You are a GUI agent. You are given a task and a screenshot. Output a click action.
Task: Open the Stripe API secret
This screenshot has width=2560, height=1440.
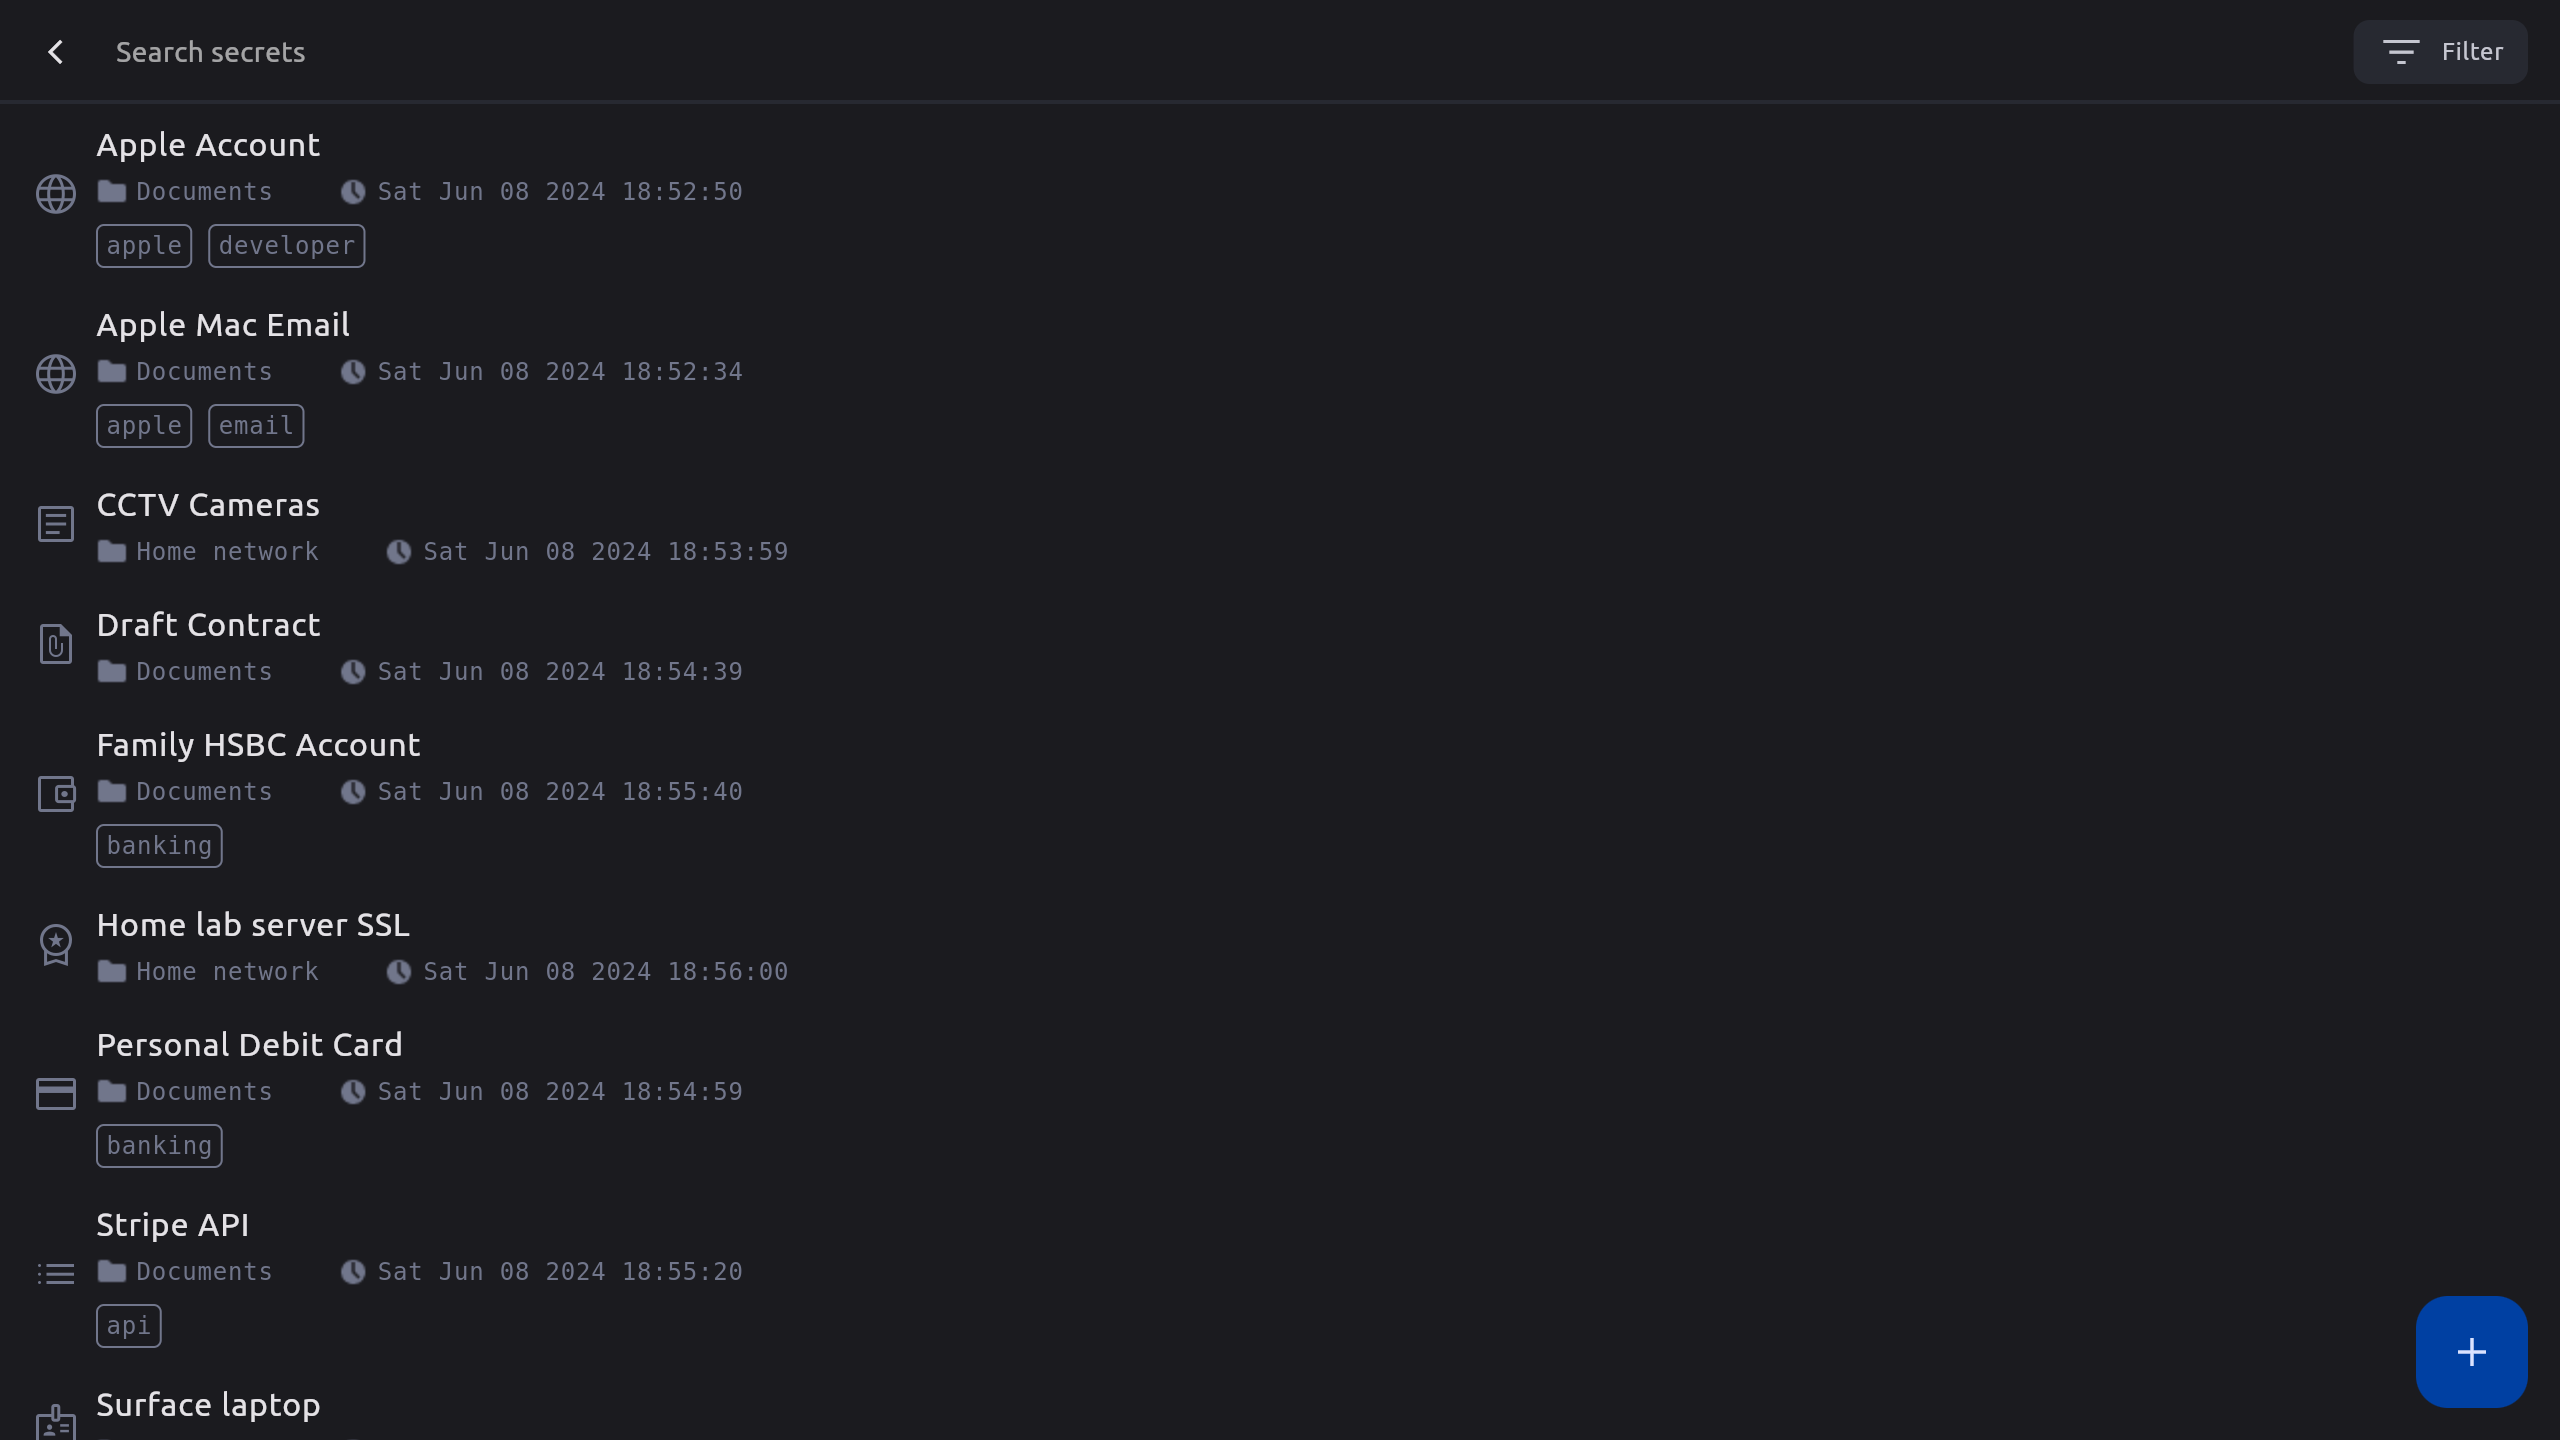[172, 1225]
